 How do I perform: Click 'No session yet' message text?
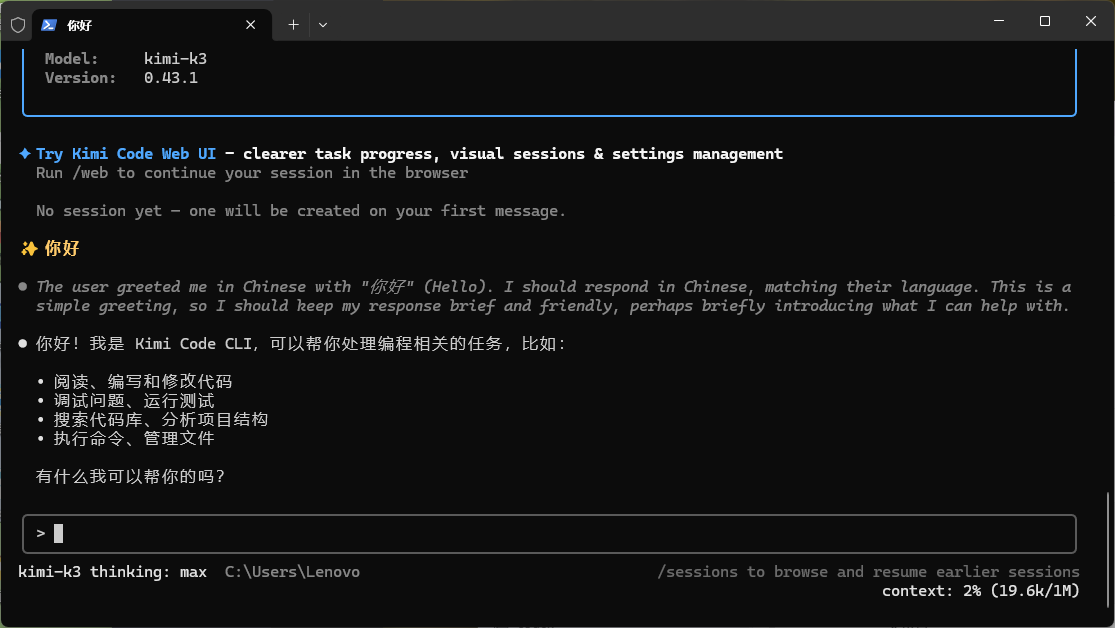click(301, 211)
